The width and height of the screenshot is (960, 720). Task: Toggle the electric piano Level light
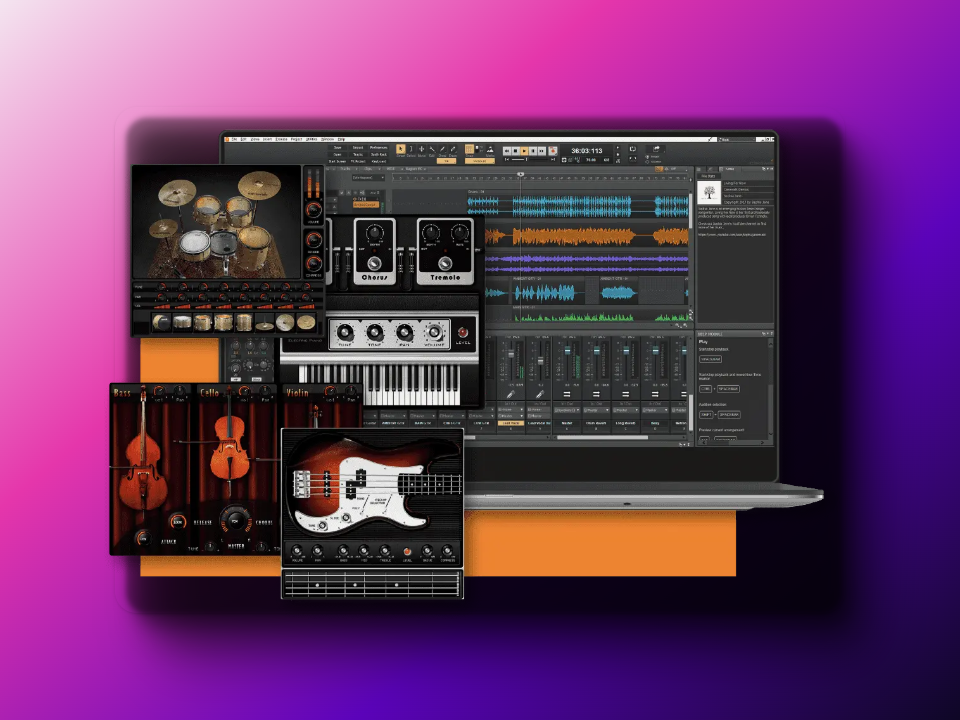[x=463, y=332]
